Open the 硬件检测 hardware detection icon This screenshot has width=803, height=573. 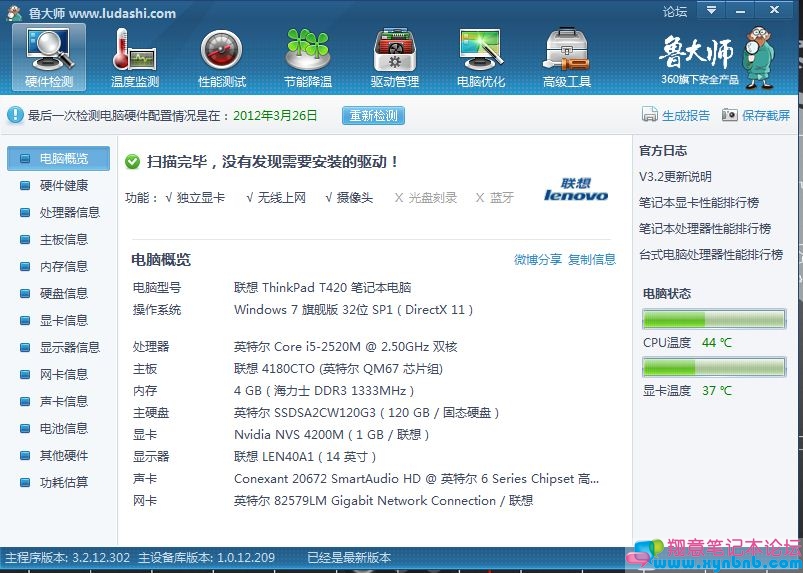(x=49, y=57)
